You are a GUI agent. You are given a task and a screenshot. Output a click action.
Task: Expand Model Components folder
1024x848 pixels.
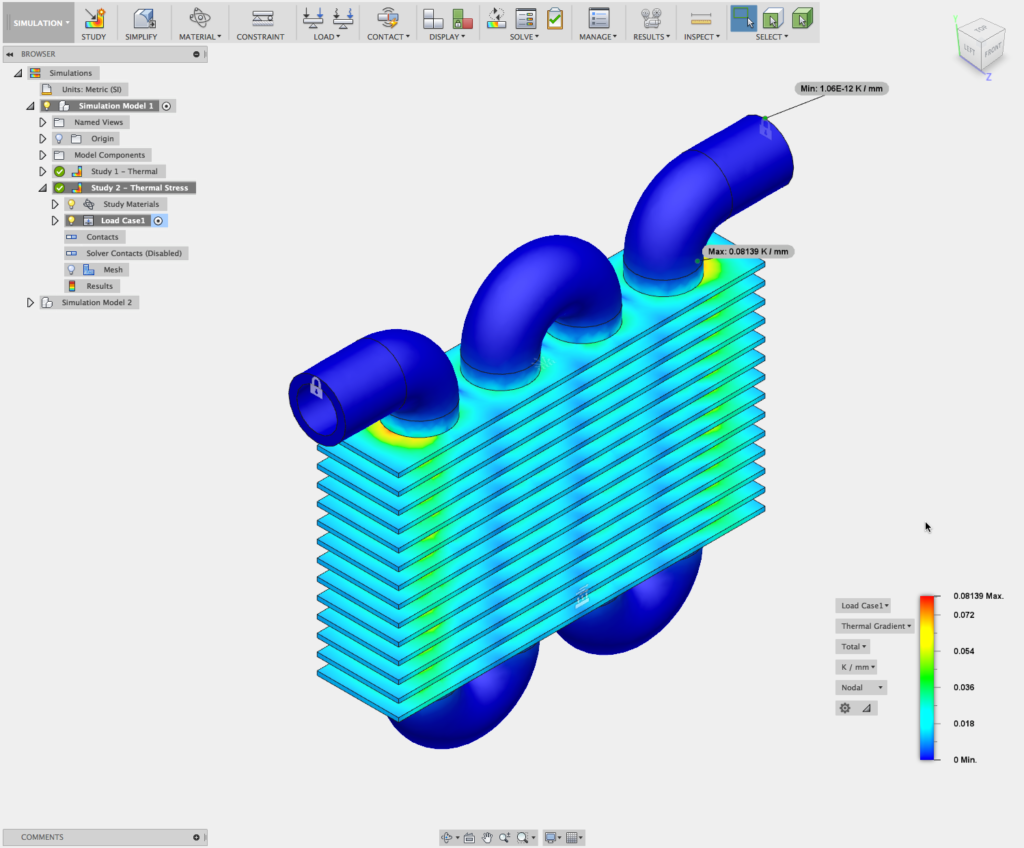pos(42,155)
